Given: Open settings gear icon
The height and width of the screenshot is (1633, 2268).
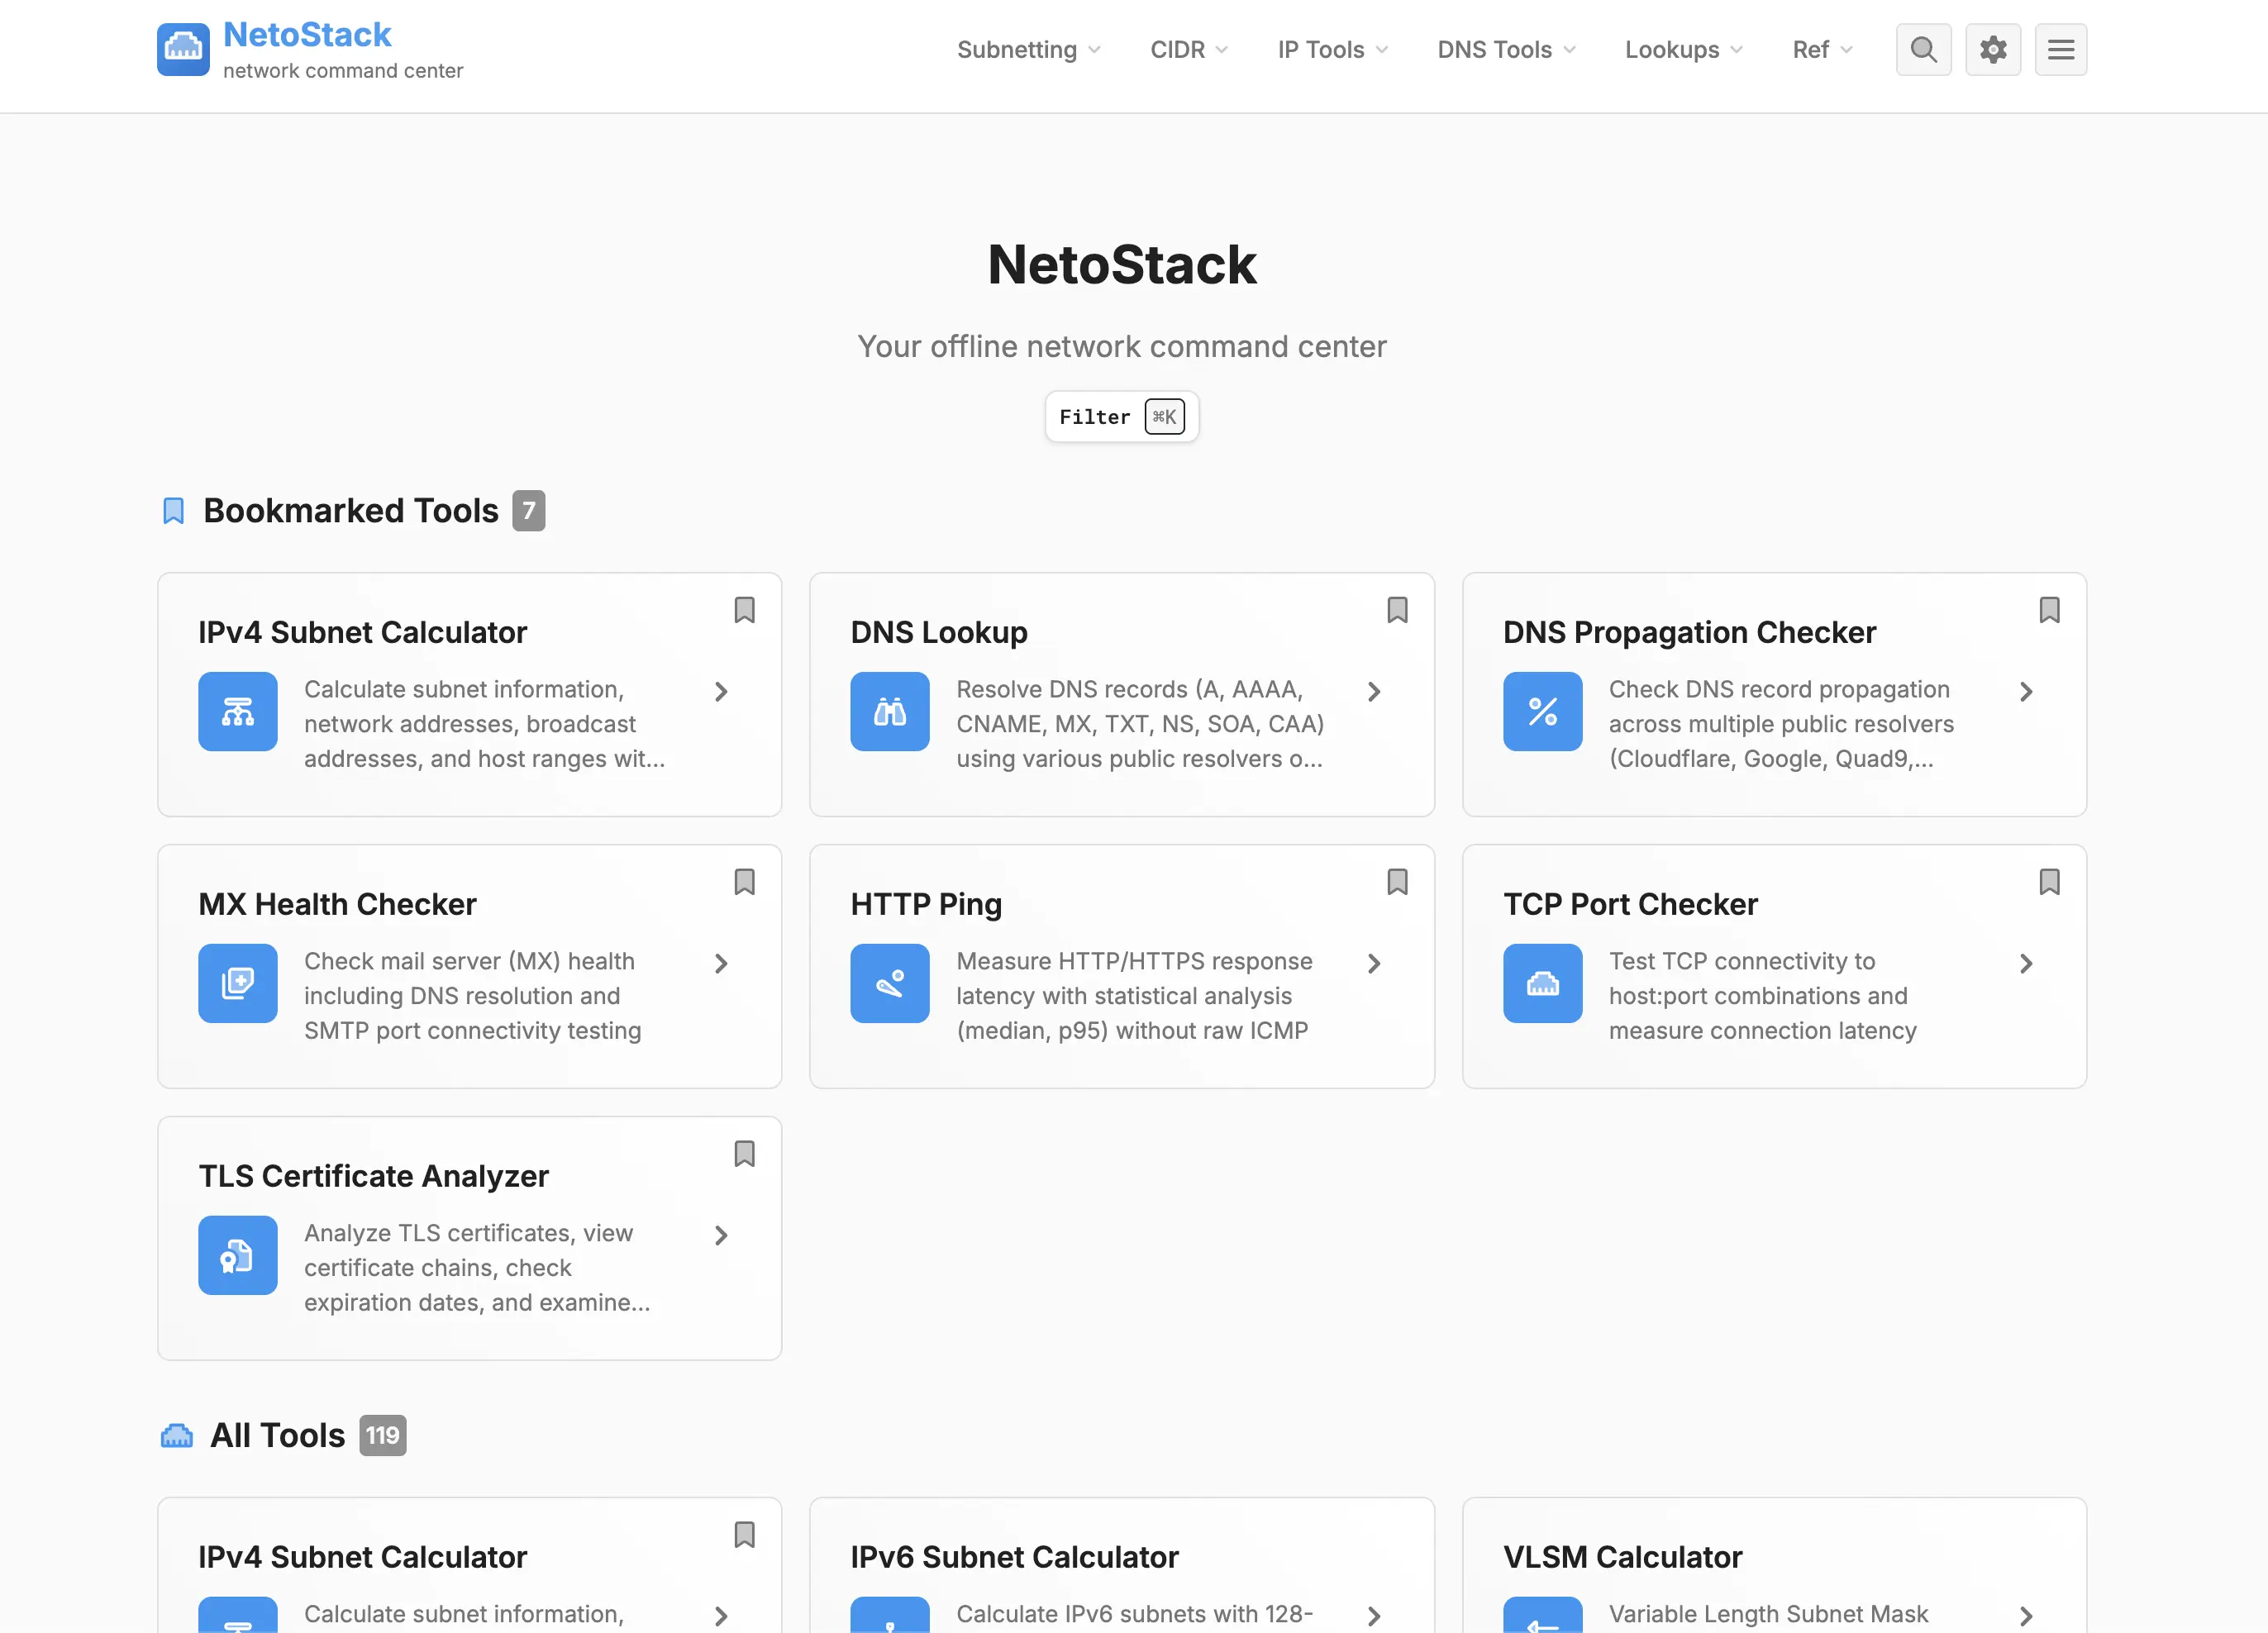Looking at the screenshot, I should pos(1992,49).
